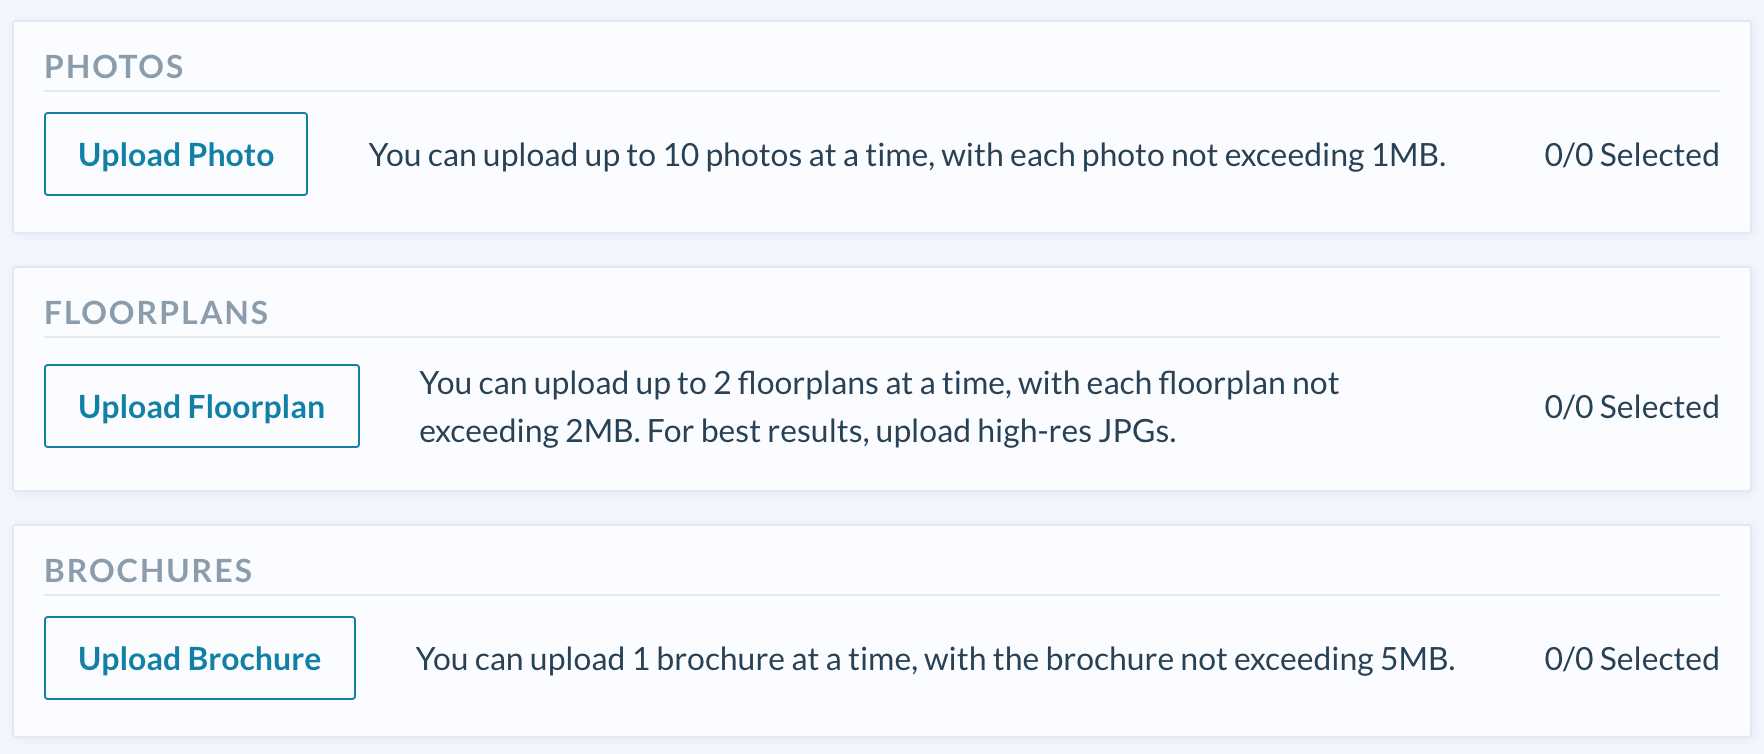
Task: Open the floorplan uploader dialog
Action: [x=201, y=406]
